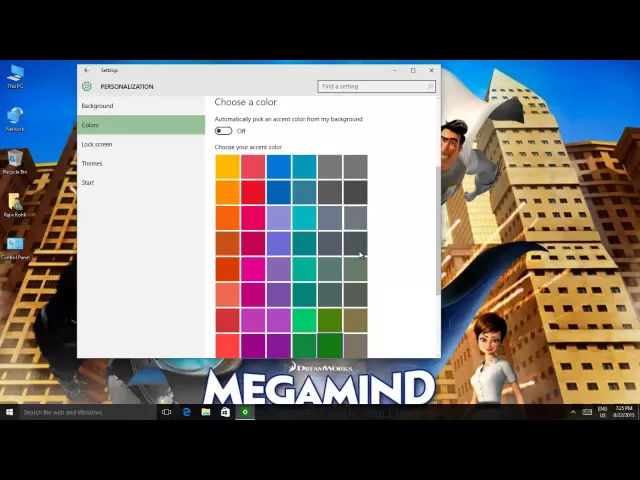Select the bright green swatch beside the olive green one
Screen dimensions: 640x480
pyautogui.click(x=304, y=320)
